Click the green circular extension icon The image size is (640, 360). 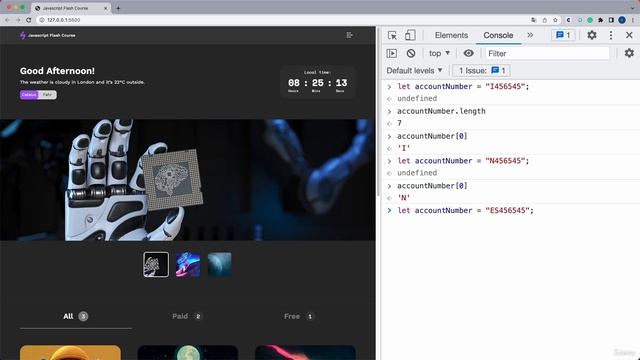[590, 20]
